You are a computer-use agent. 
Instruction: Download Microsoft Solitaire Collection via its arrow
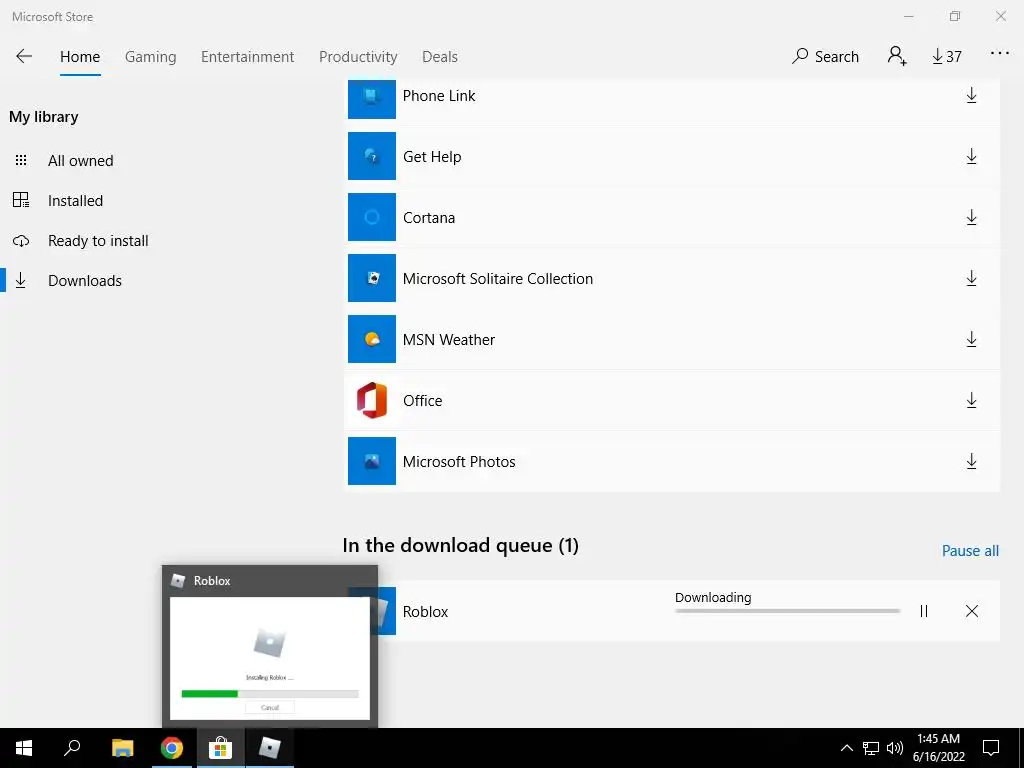971,278
